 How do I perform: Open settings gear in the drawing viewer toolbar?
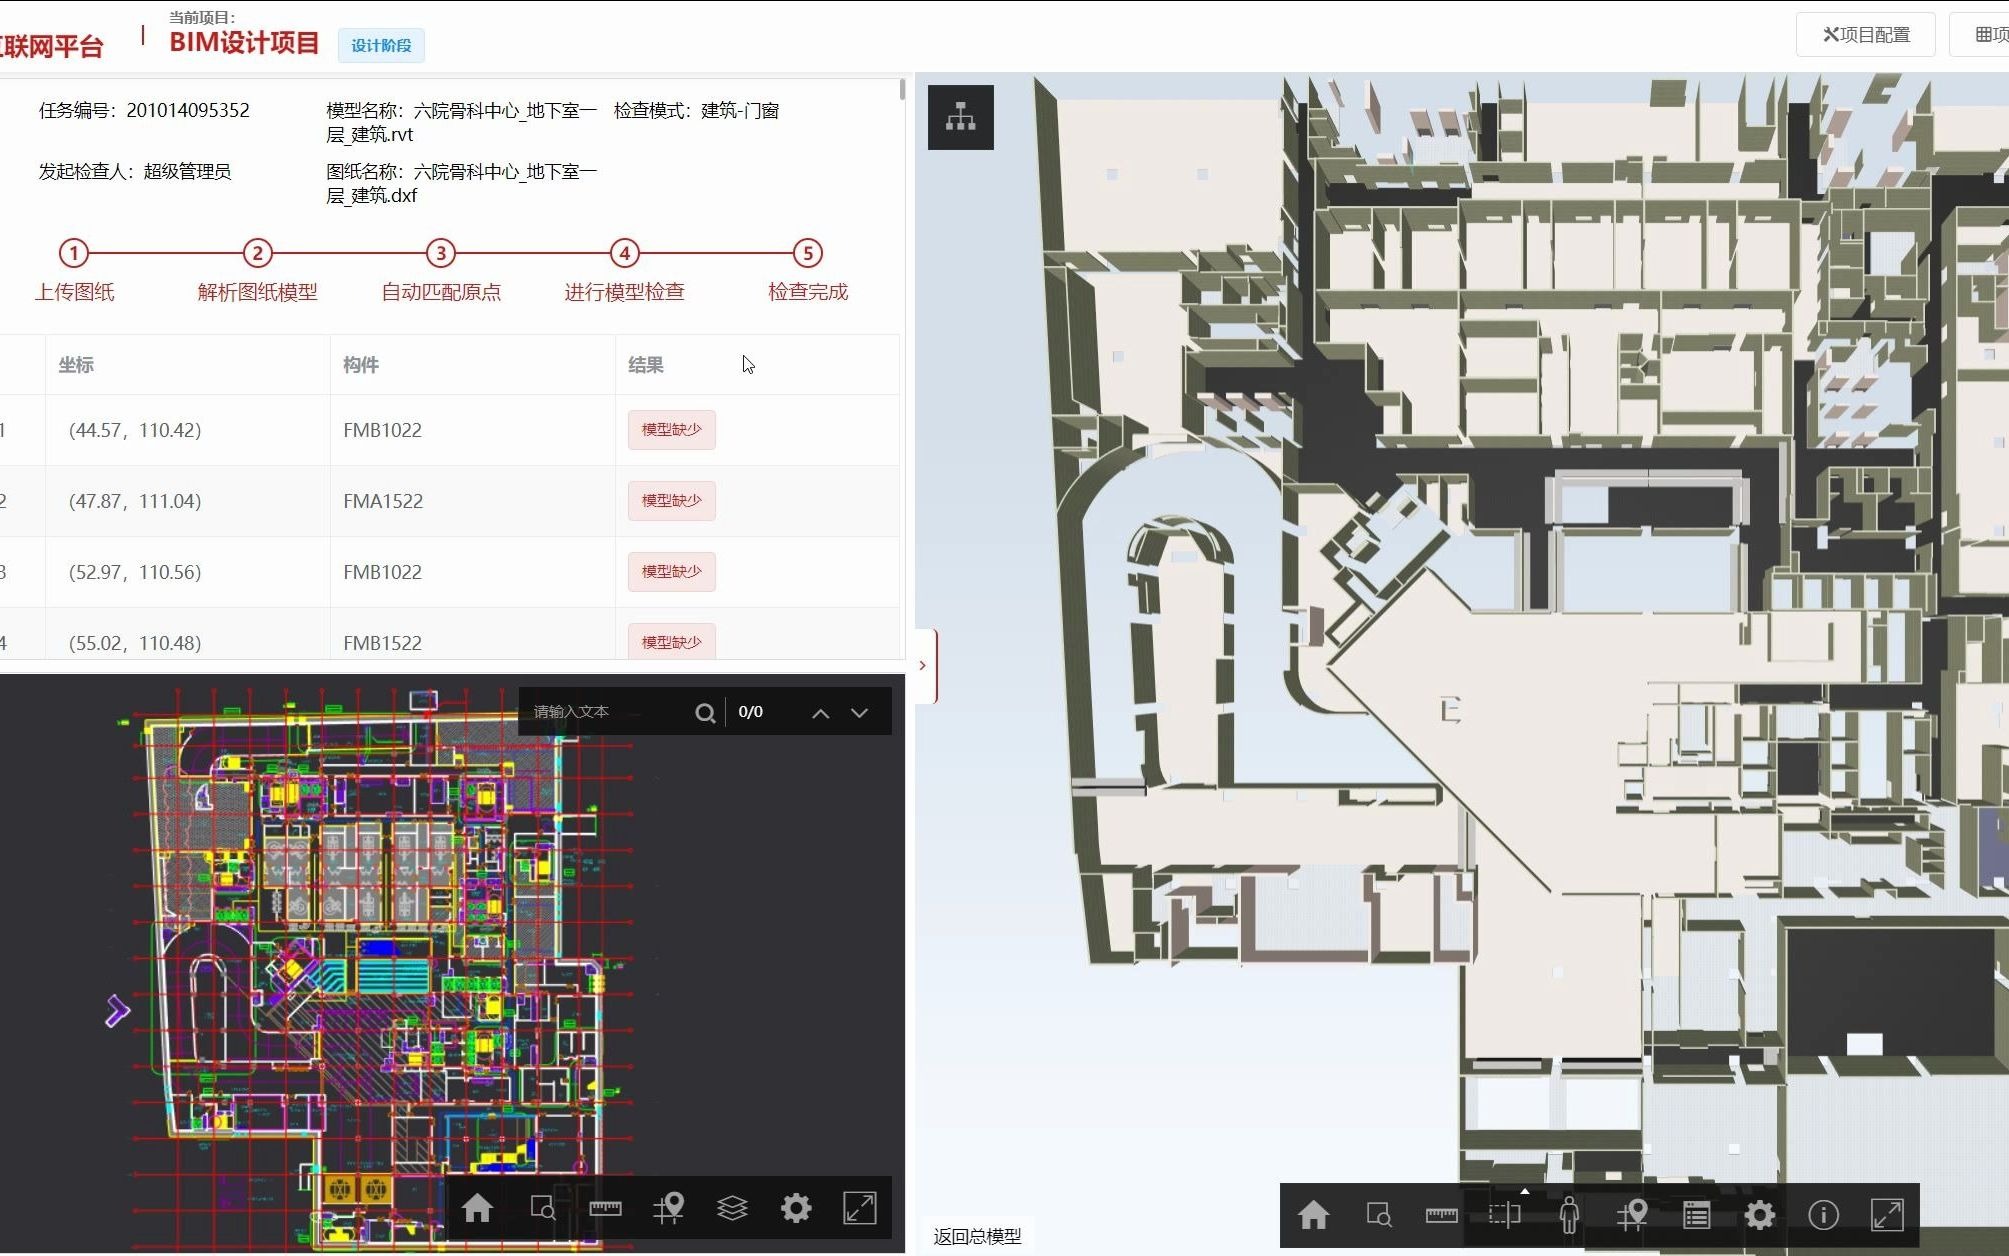[x=796, y=1208]
